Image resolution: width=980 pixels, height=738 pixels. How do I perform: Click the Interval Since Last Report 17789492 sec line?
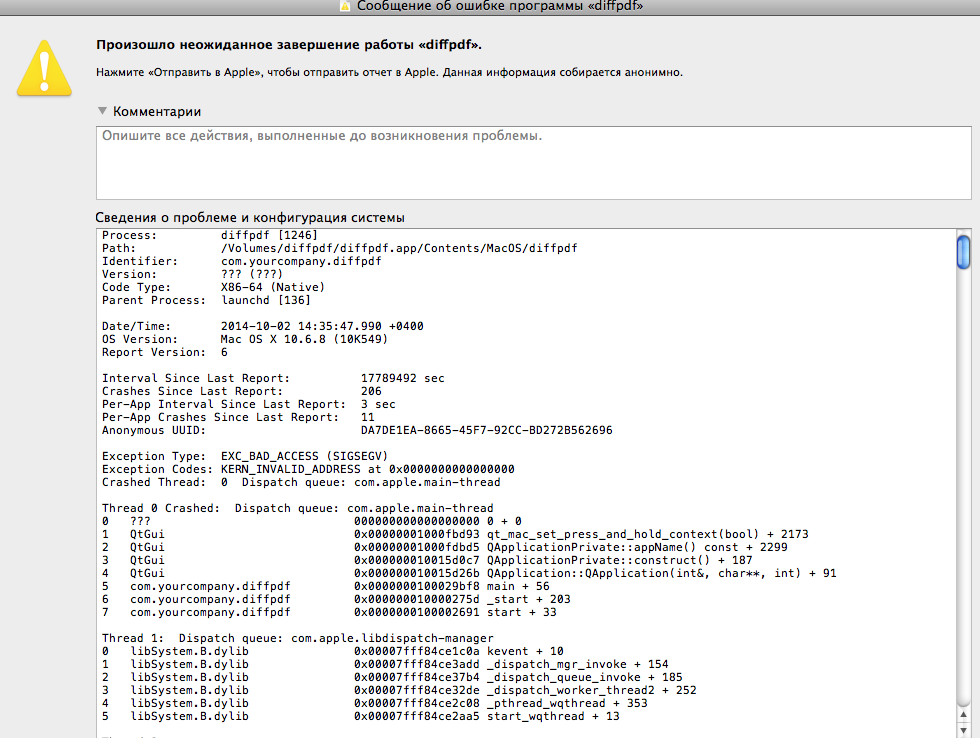[273, 378]
